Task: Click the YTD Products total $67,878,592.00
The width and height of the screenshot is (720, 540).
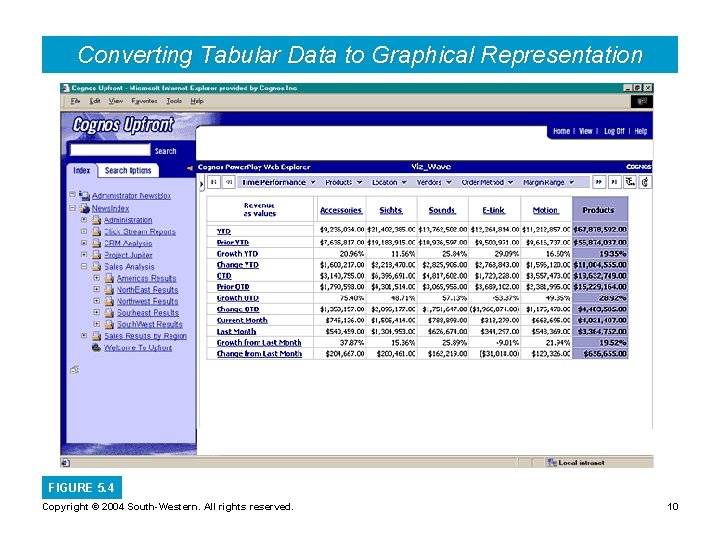Action: (600, 230)
